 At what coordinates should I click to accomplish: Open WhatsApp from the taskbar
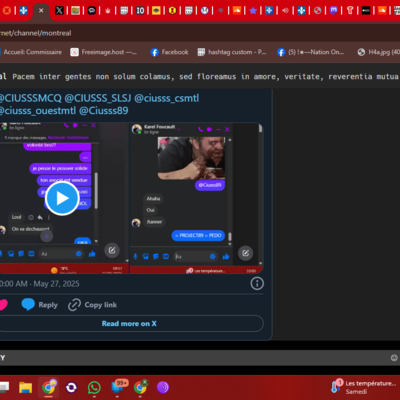(x=94, y=387)
